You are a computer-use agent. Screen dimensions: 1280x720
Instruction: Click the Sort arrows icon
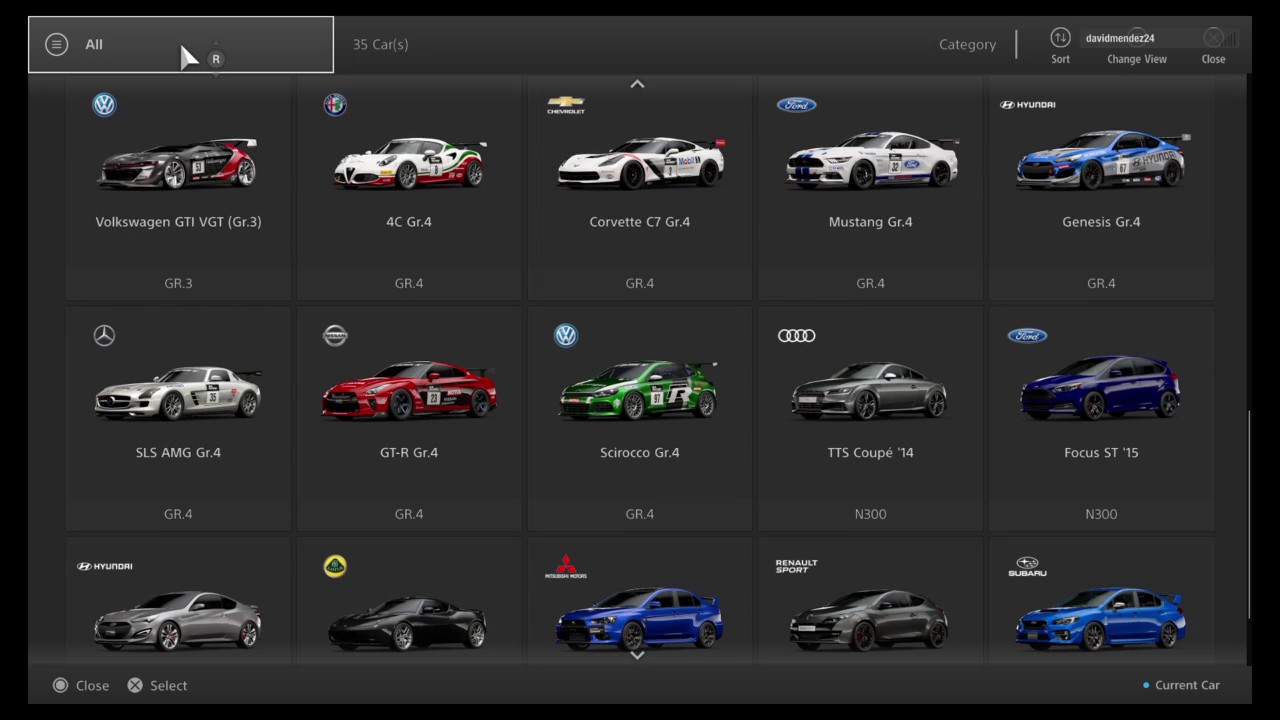tap(1060, 38)
